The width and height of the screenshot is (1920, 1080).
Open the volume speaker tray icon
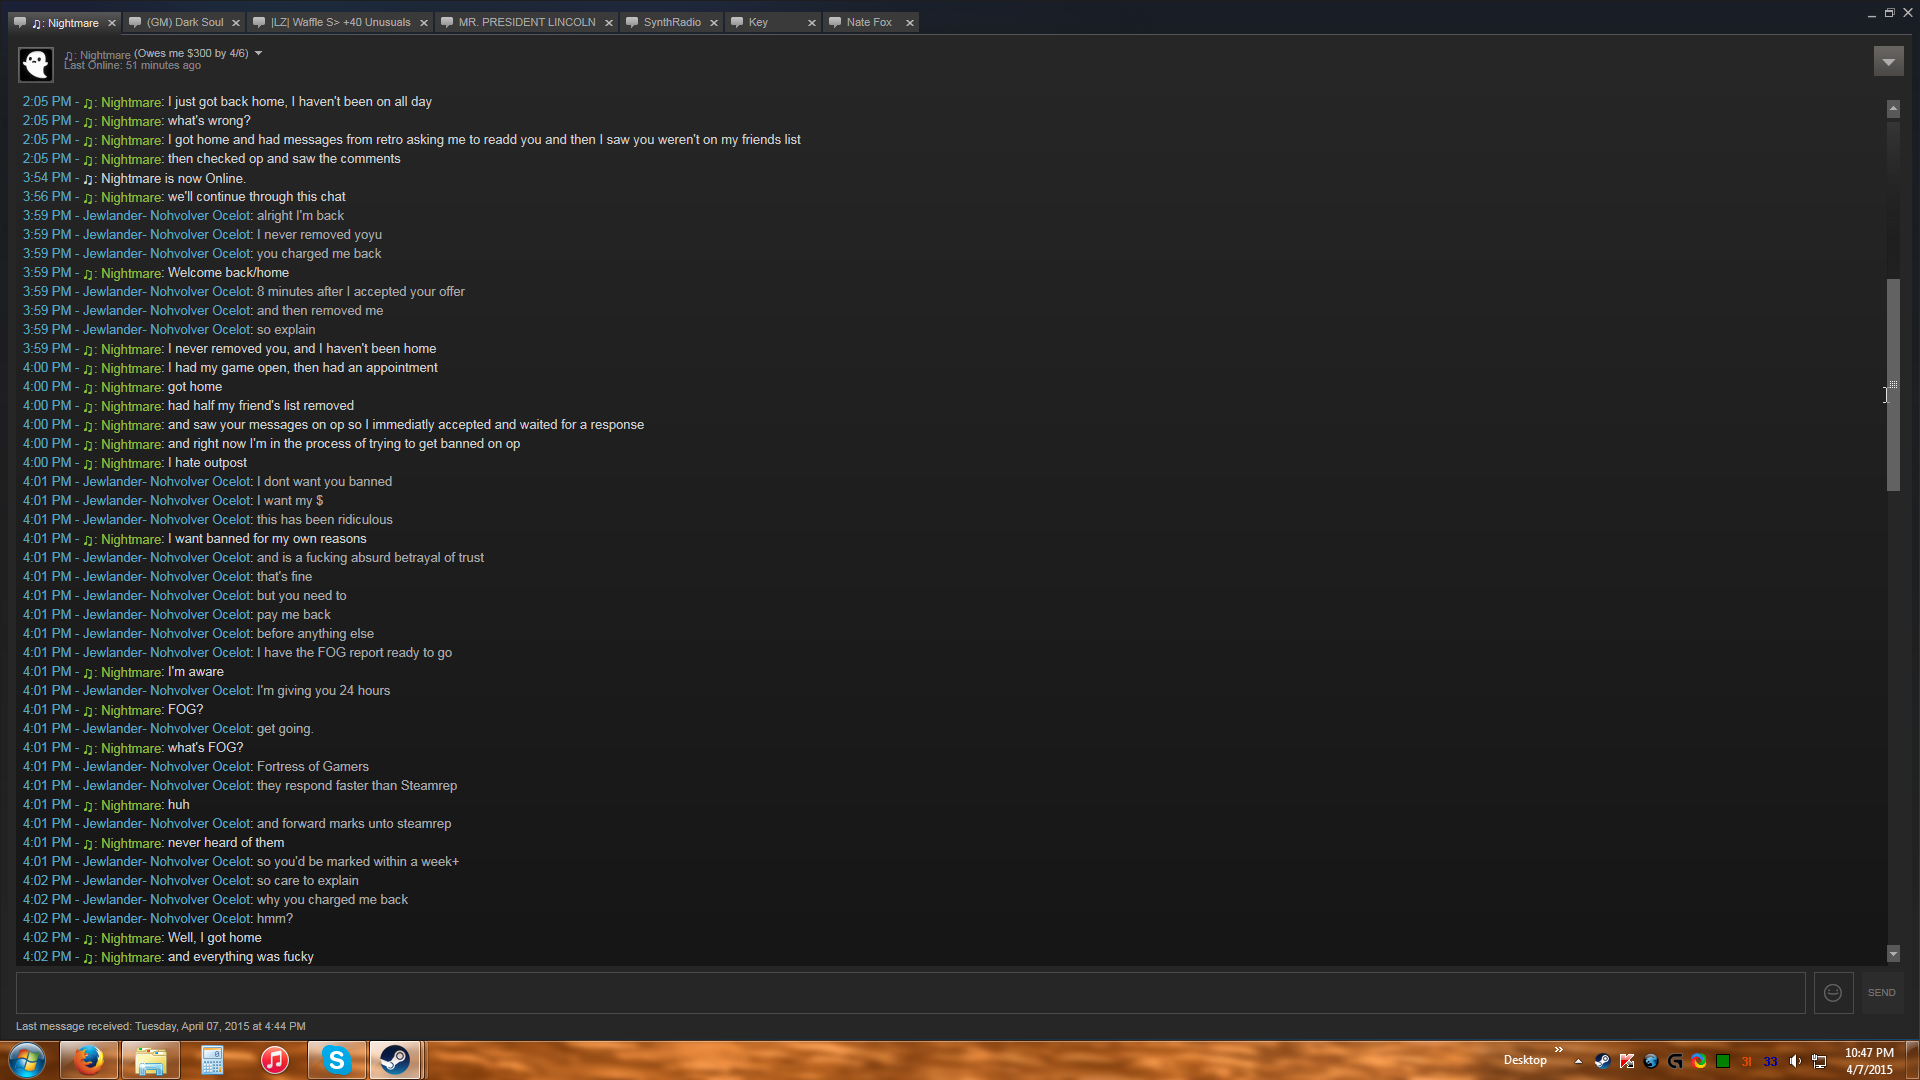(x=1795, y=1061)
